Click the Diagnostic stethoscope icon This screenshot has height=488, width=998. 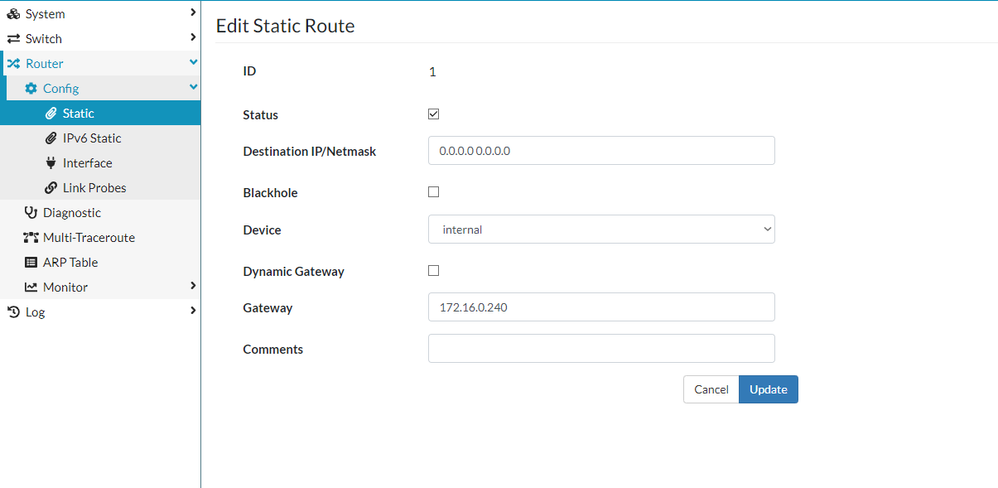31,213
